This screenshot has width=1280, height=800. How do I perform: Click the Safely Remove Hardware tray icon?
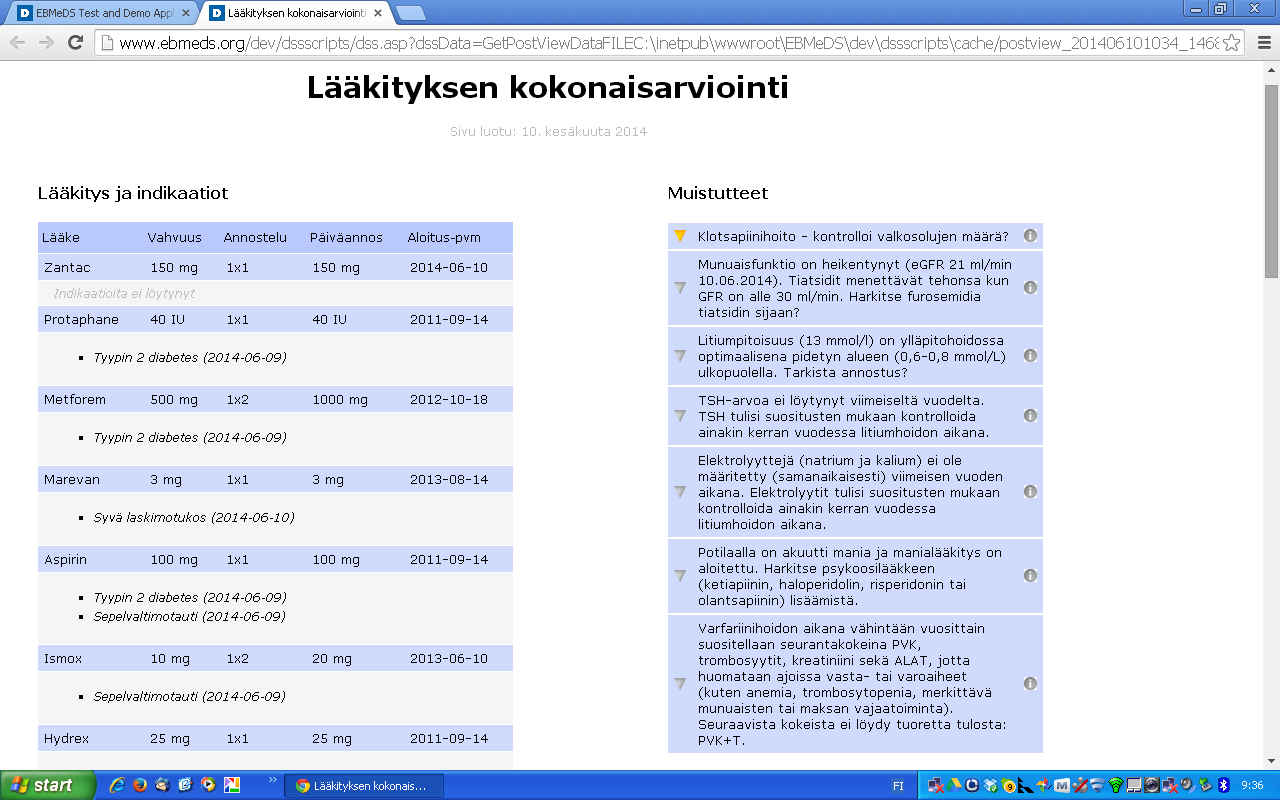pos(1204,785)
